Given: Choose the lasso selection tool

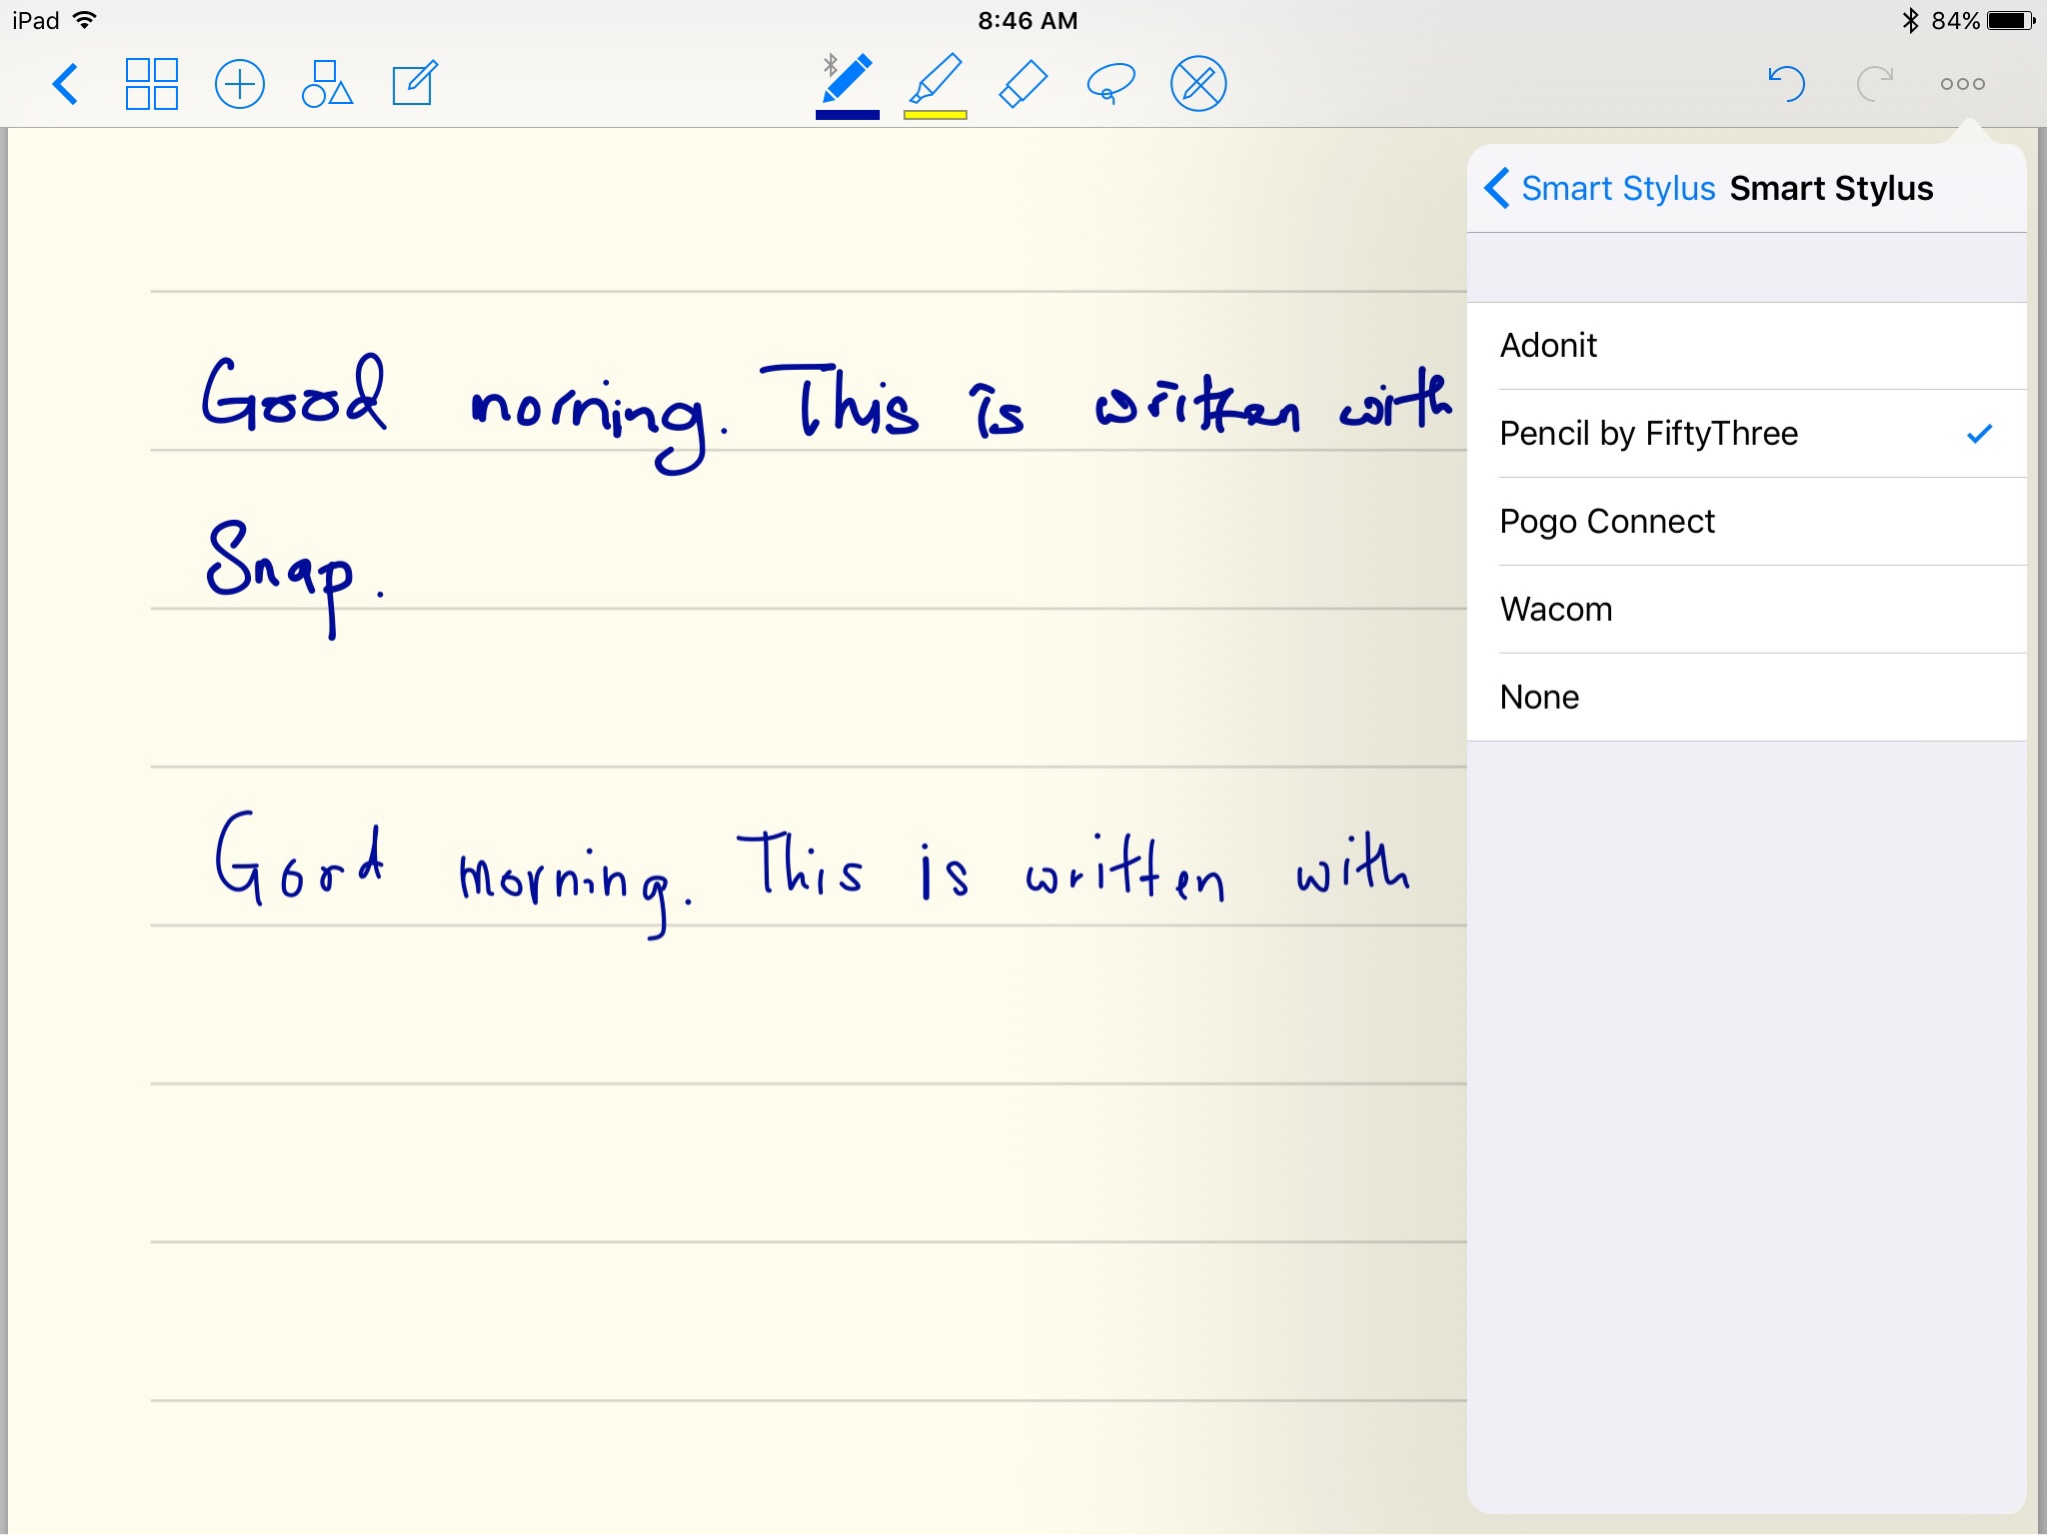Looking at the screenshot, I should click(x=1111, y=84).
